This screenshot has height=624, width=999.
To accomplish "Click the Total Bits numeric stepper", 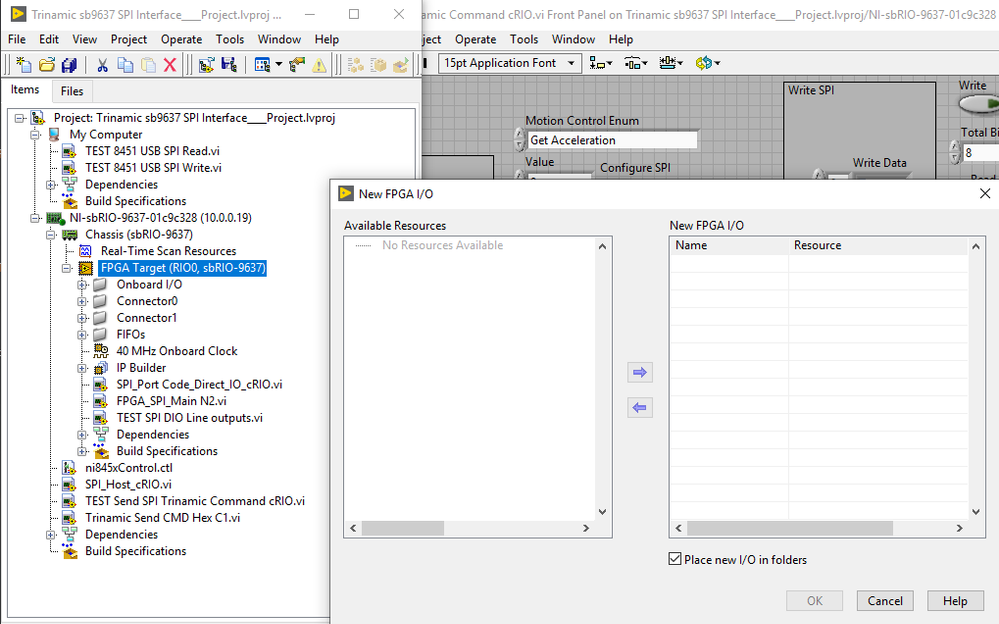I will 954,153.
